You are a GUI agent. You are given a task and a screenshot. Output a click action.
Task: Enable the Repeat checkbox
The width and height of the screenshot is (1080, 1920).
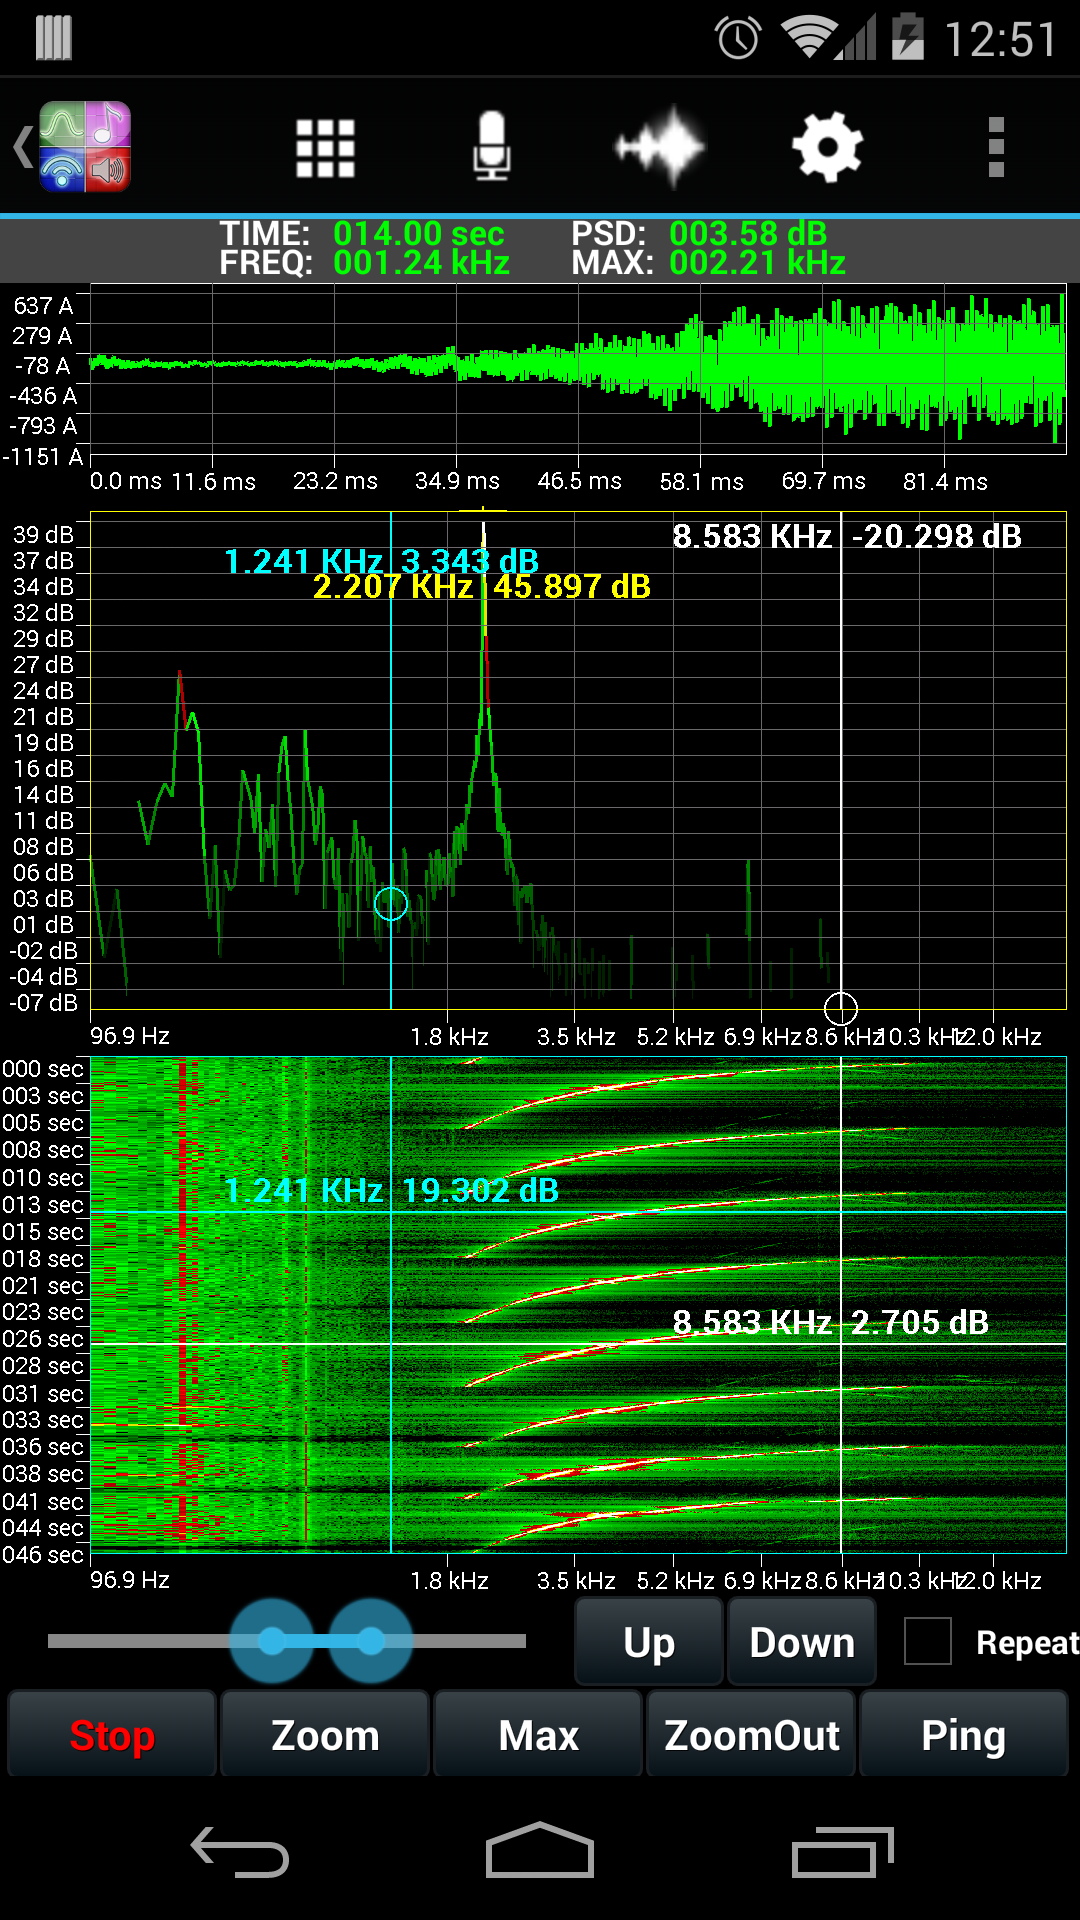(927, 1641)
